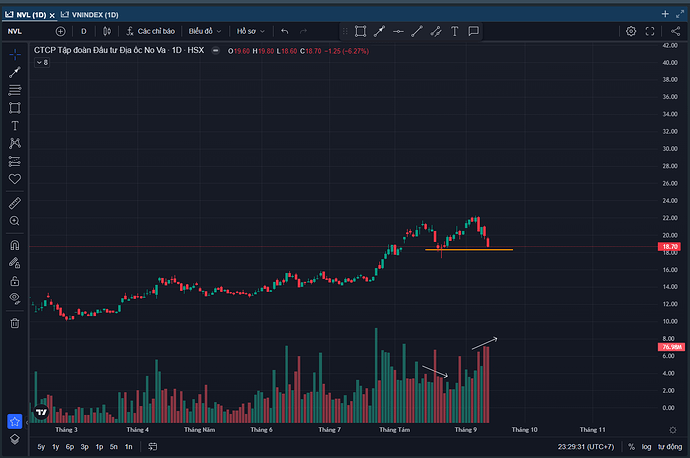The height and width of the screenshot is (458, 690).
Task: Open the chart settings gear
Action: point(631,31)
